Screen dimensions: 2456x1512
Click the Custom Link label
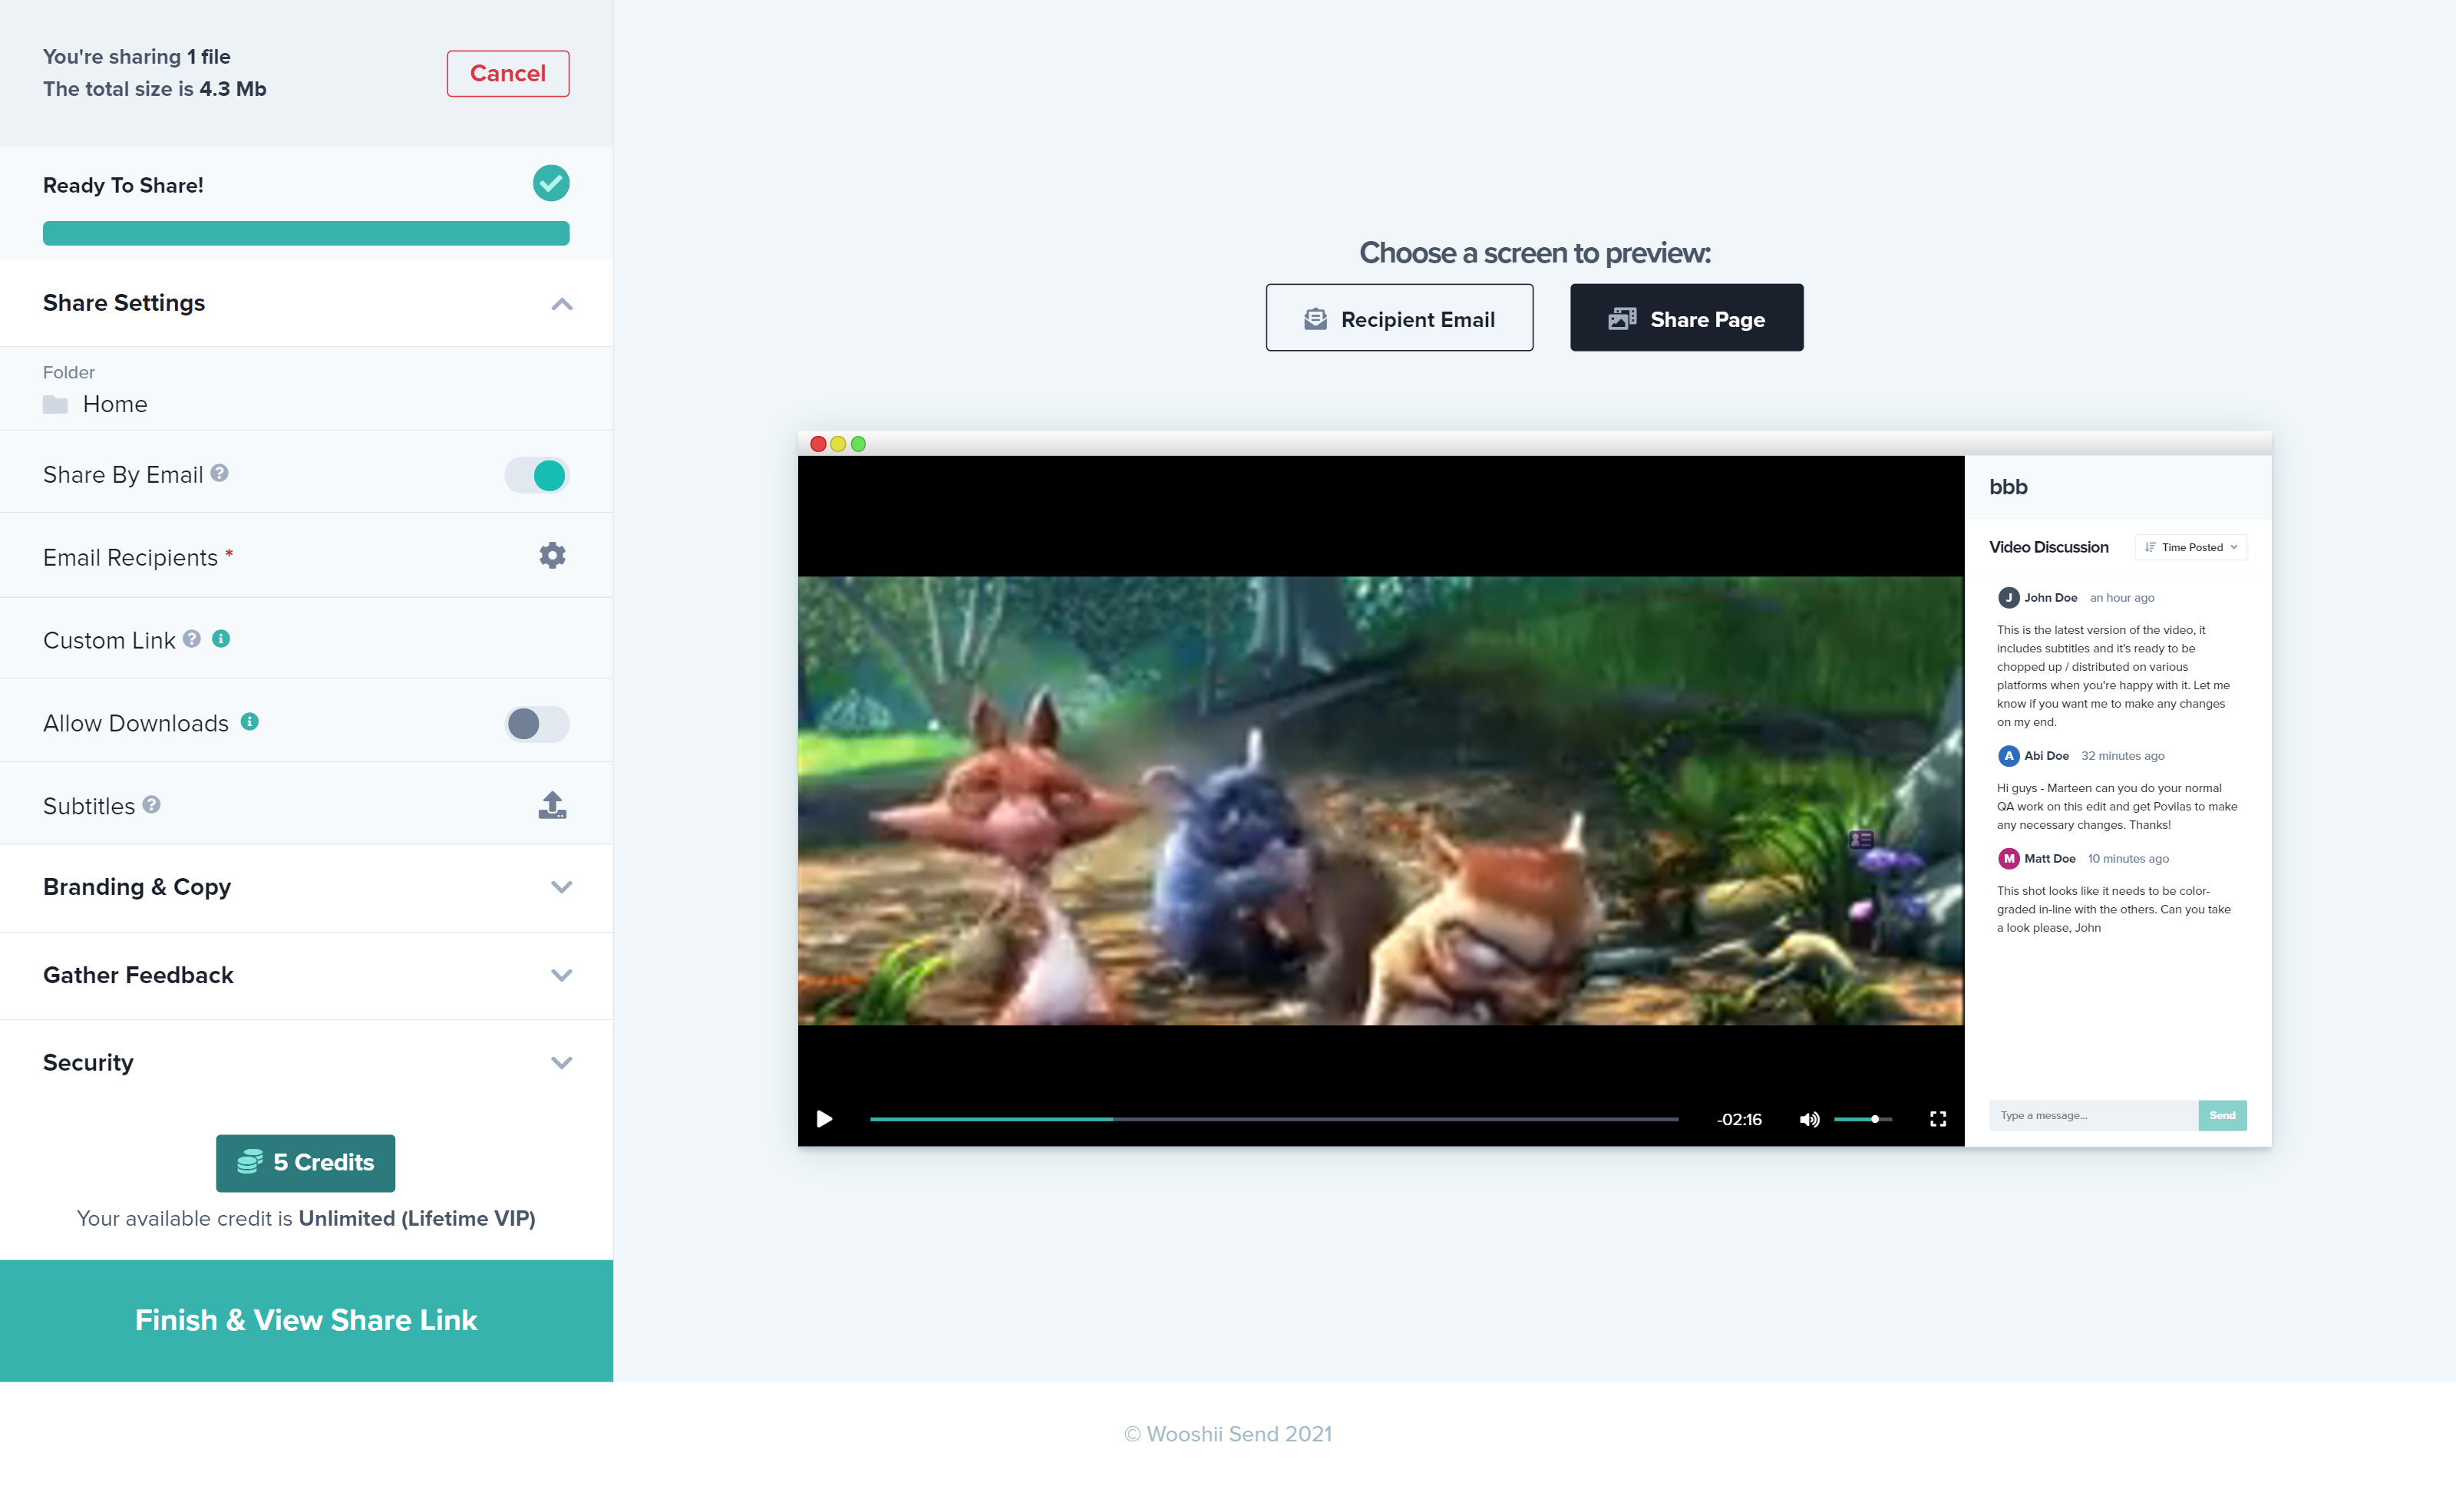[x=109, y=640]
